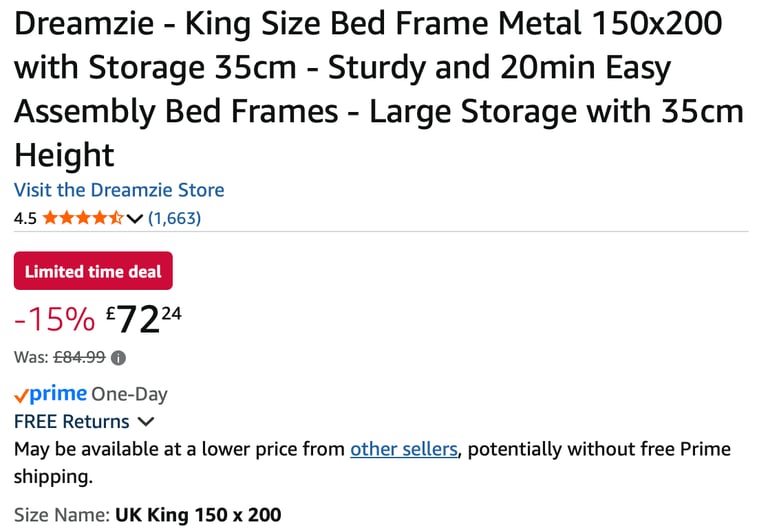Click the half-filled fifth star
Screen dimensions: 768x529
(x=116, y=217)
